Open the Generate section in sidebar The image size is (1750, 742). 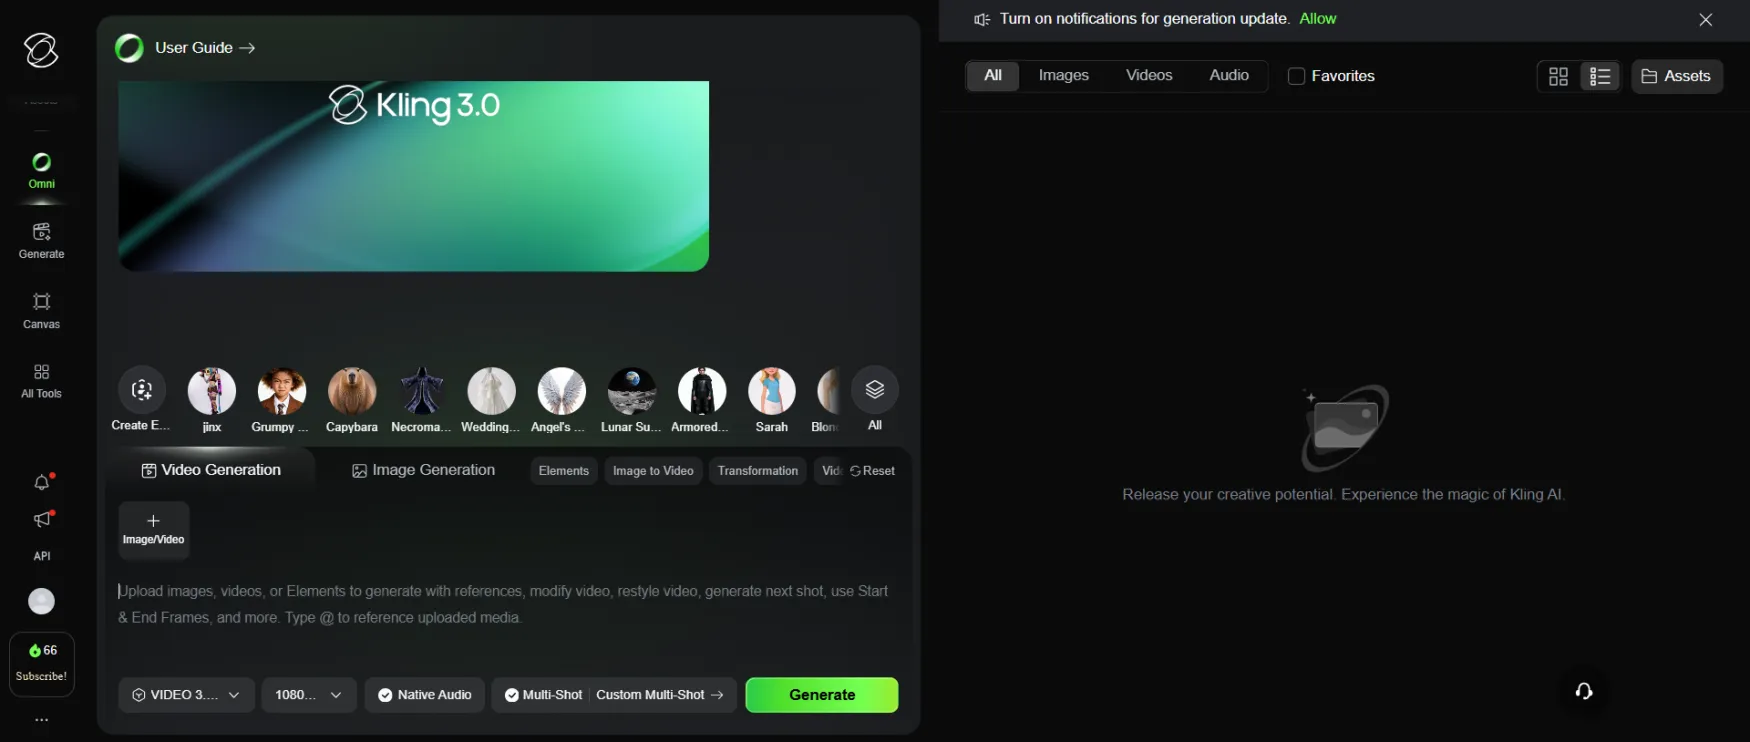click(x=41, y=240)
